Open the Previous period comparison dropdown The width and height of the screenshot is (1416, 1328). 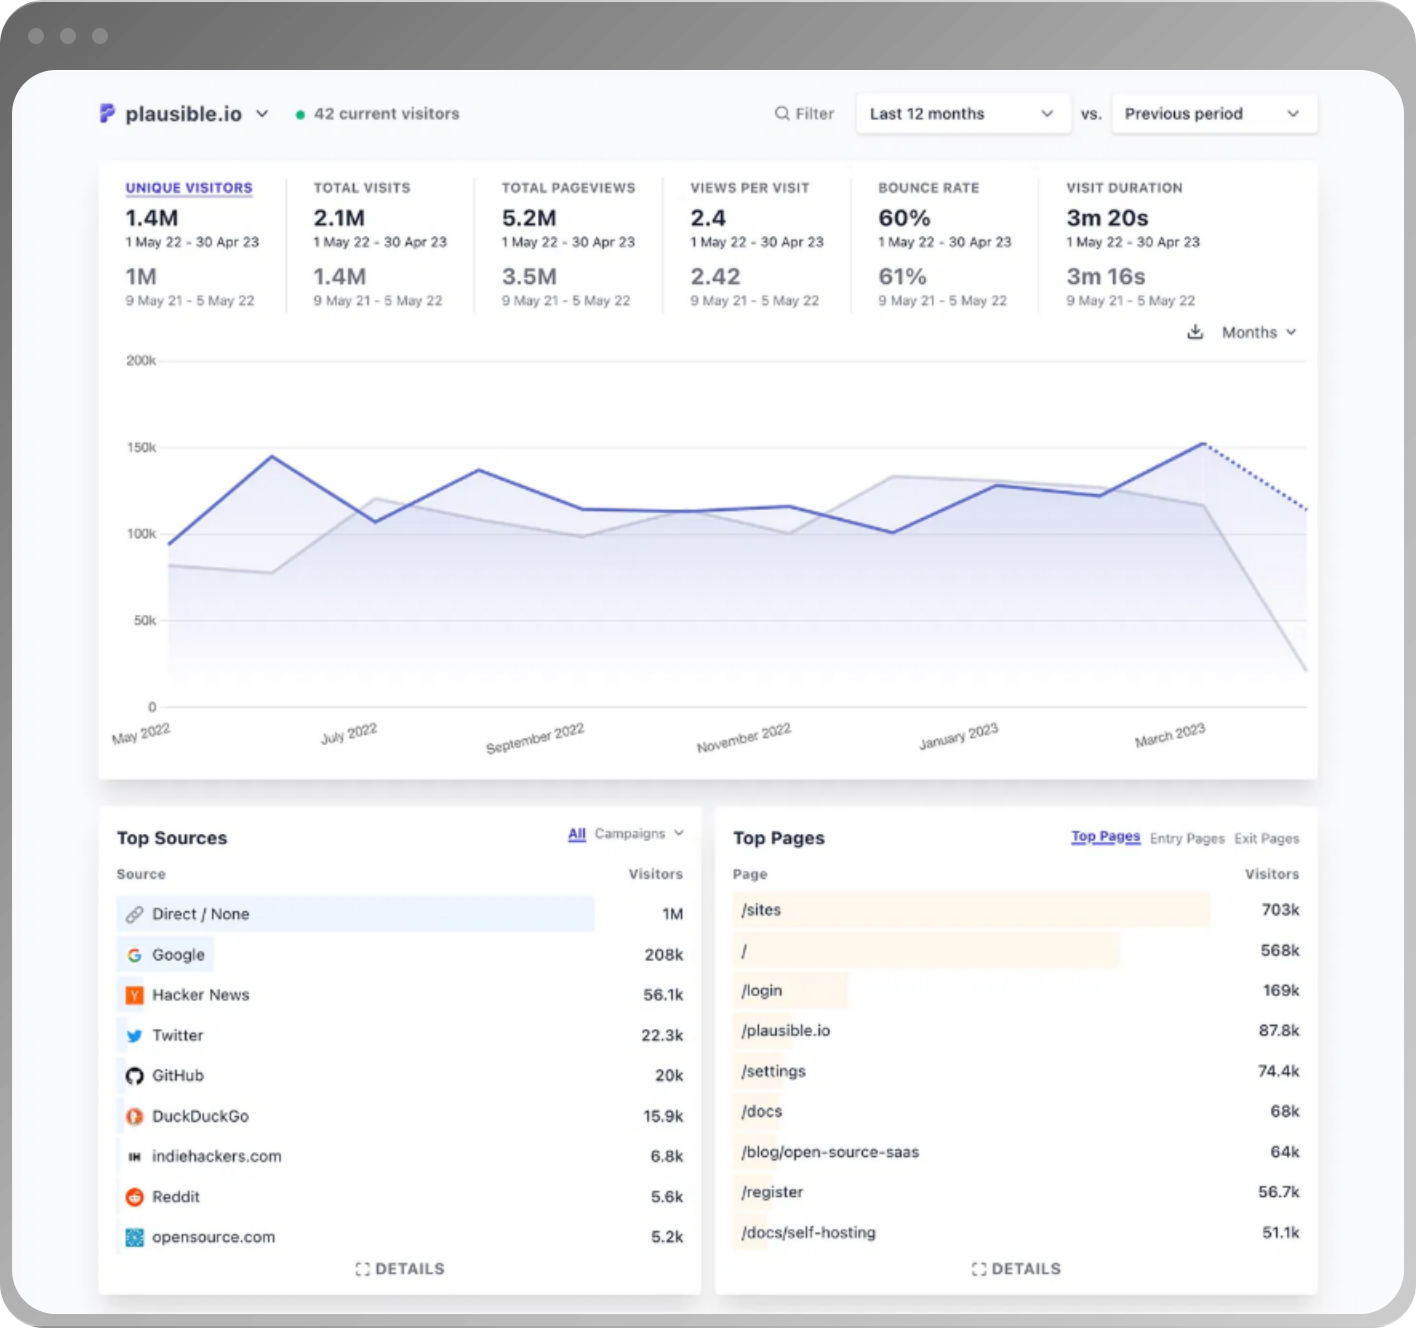tap(1214, 114)
